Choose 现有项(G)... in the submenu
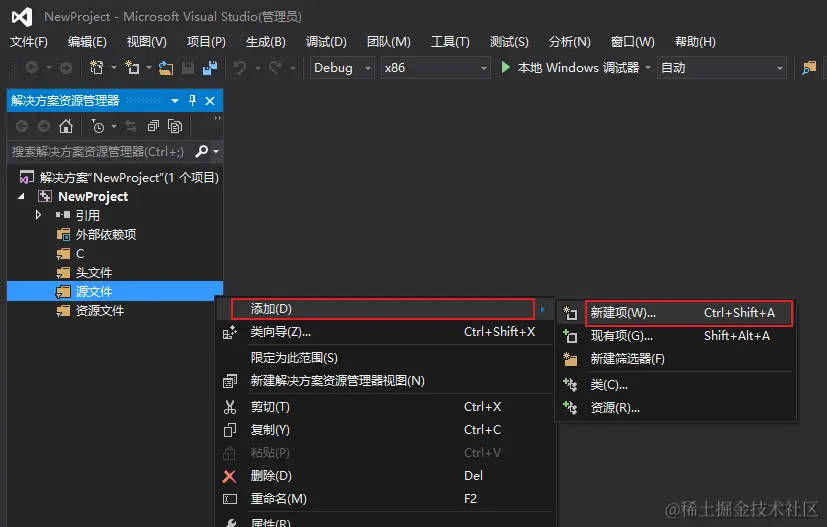This screenshot has width=827, height=527. [676, 336]
